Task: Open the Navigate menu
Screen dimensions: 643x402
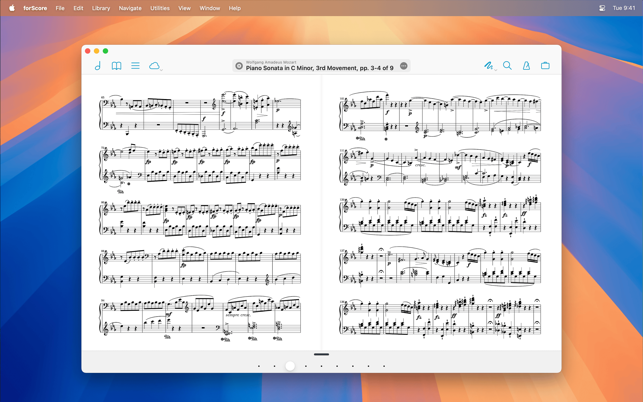Action: point(130,8)
